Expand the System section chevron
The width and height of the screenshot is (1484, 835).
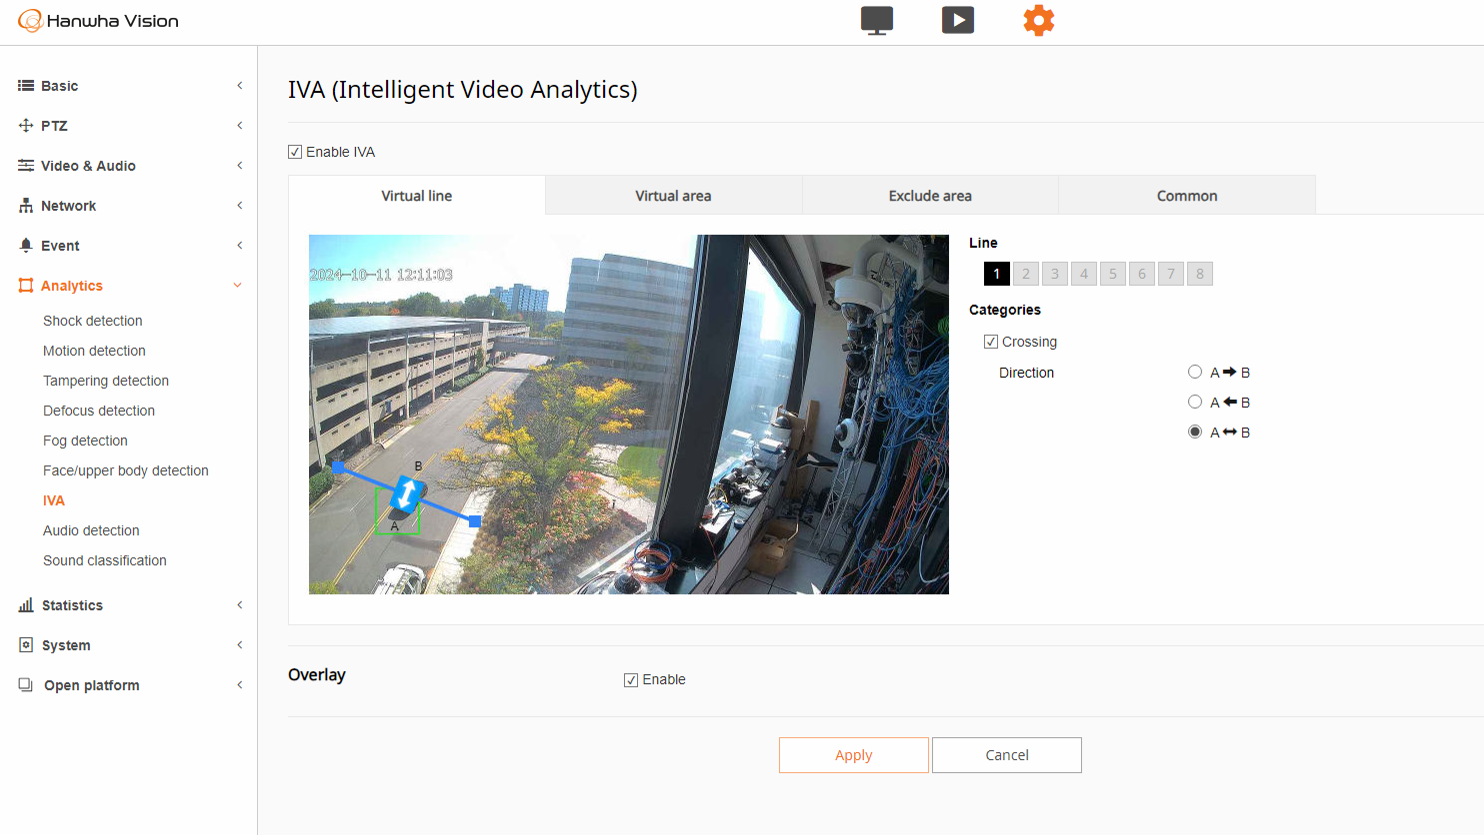point(239,644)
